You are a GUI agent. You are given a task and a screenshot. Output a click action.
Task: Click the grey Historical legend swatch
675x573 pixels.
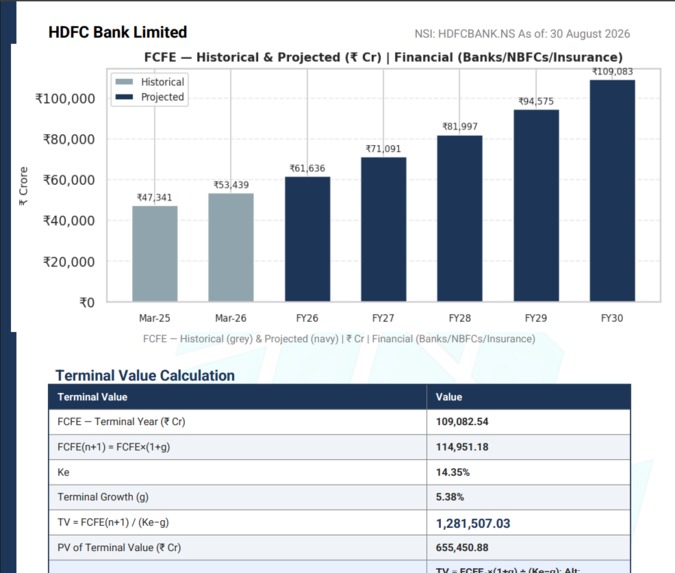tap(124, 82)
